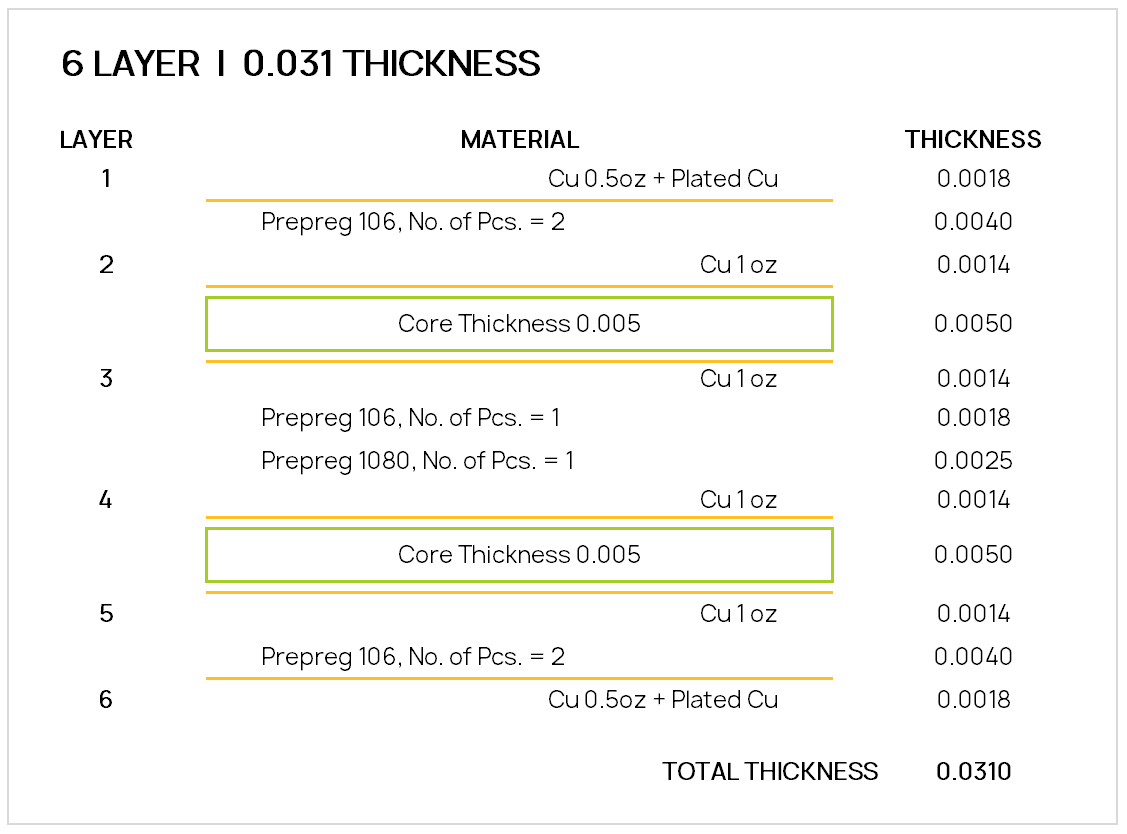Click the TOTAL THICKNESS label
This screenshot has height=834, width=1127.
(770, 772)
